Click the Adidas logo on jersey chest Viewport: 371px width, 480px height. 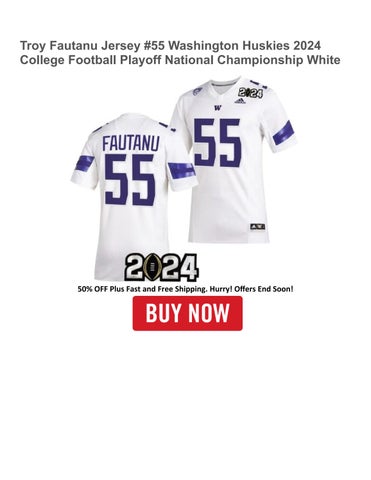tap(240, 101)
